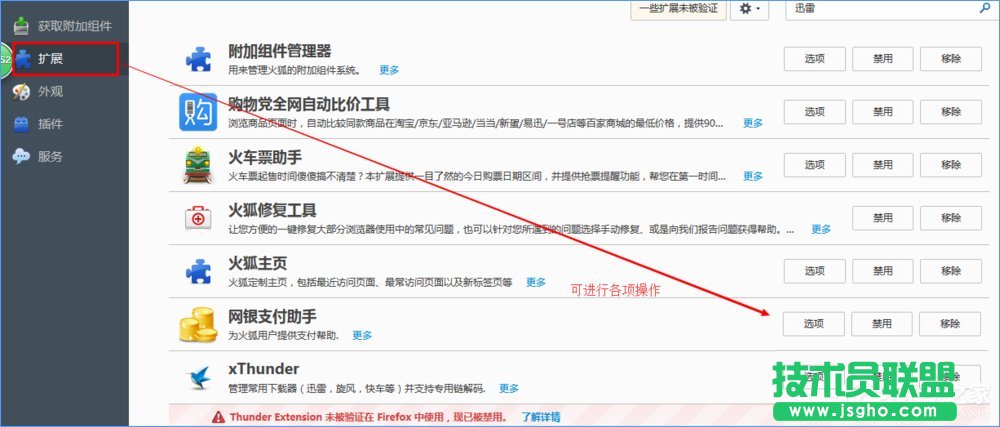Remove 火车票助手 extension
The width and height of the screenshot is (1000, 427).
[x=951, y=165]
